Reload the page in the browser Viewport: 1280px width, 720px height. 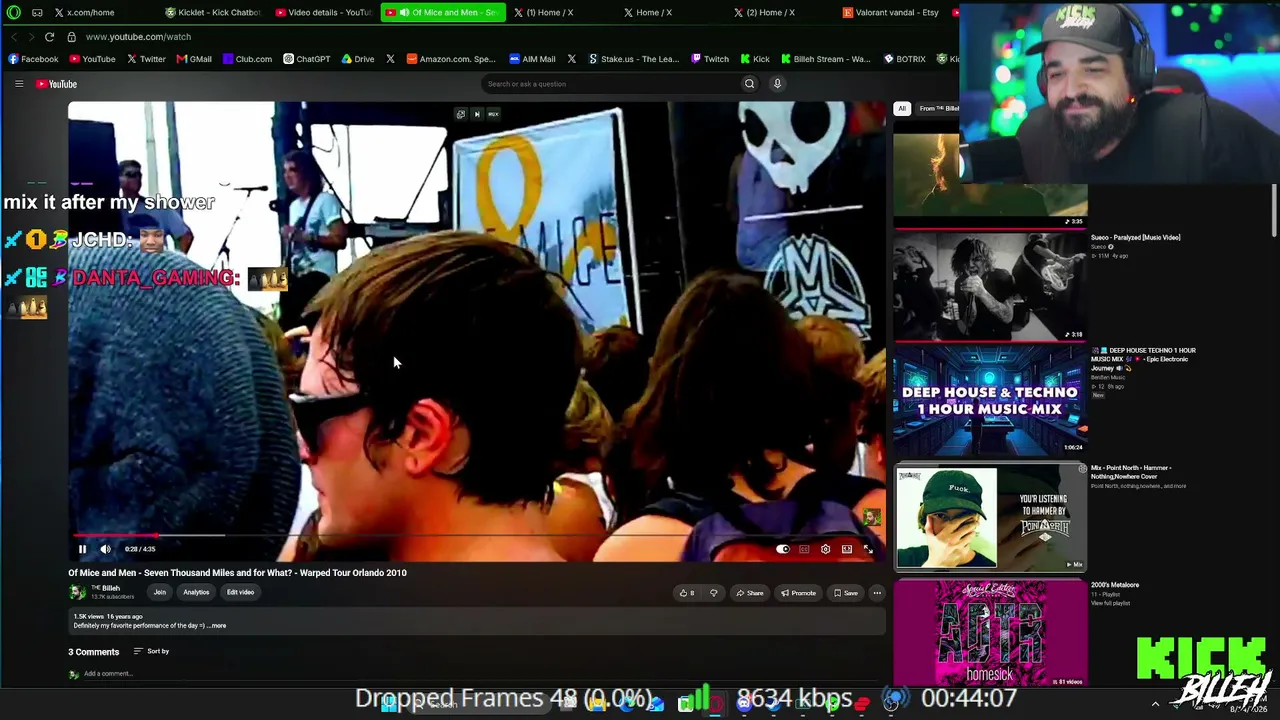(x=49, y=37)
